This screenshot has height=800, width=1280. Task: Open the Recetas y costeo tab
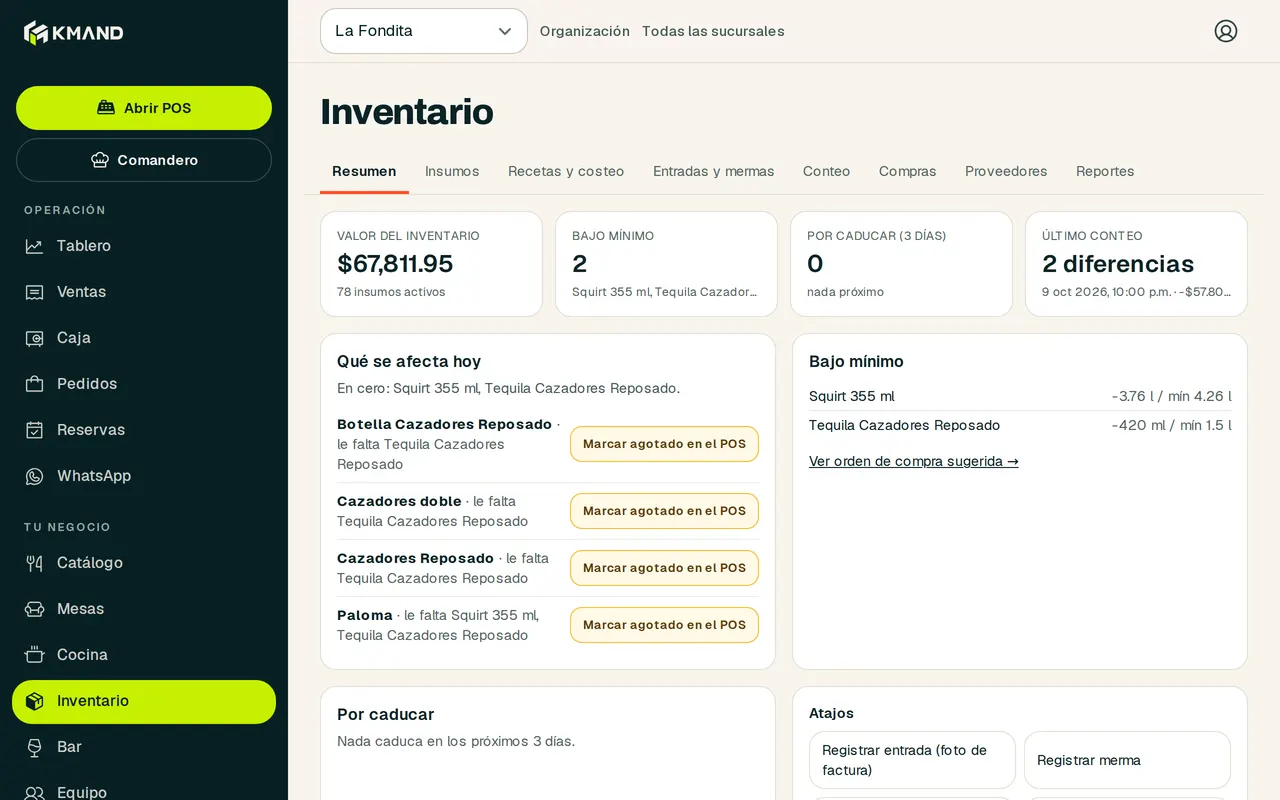pos(566,171)
